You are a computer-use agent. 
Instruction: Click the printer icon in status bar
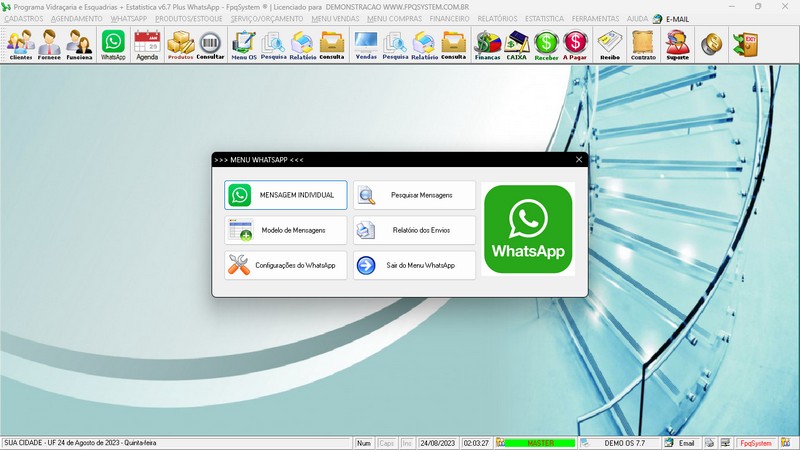coord(709,443)
